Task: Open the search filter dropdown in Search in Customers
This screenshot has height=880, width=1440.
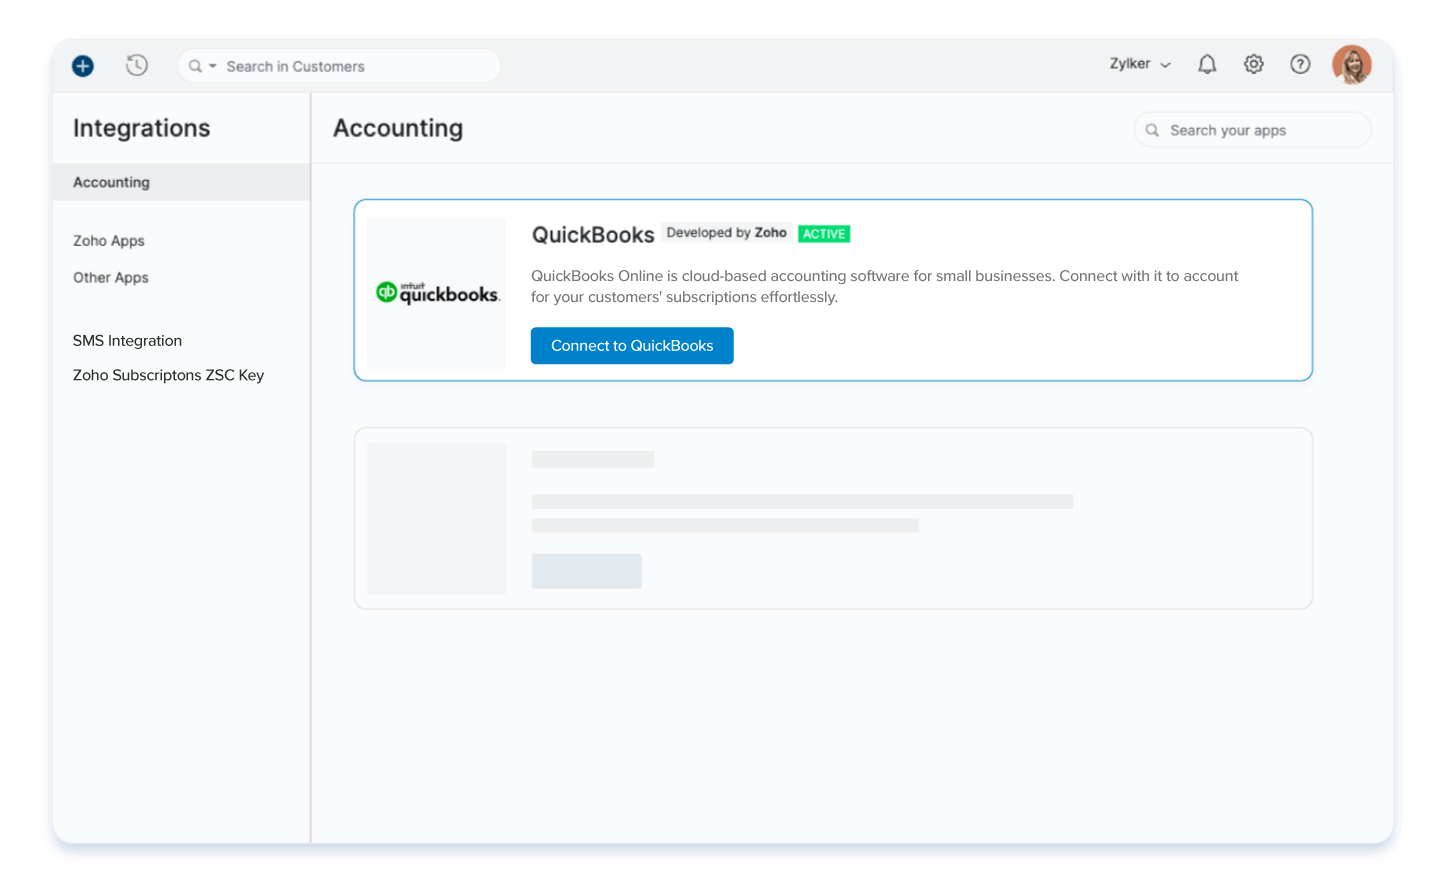Action: tap(211, 66)
